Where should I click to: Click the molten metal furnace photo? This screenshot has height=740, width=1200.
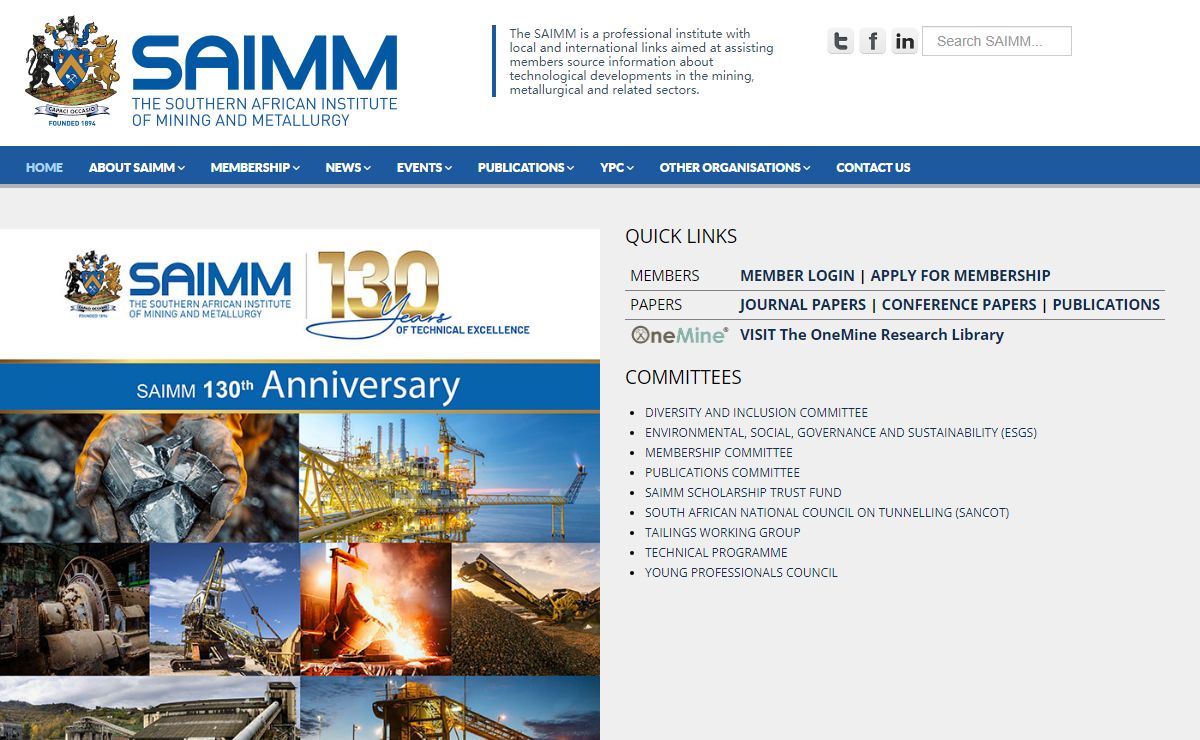[375, 609]
